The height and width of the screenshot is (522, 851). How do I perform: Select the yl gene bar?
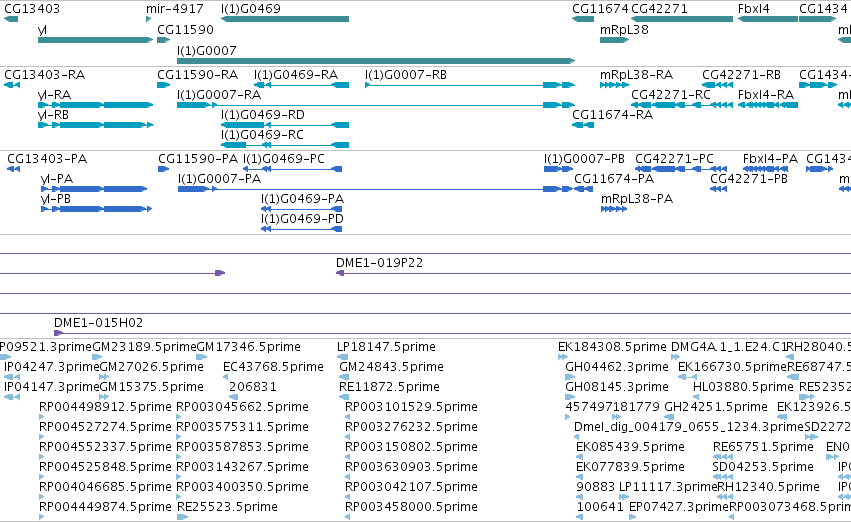(96, 40)
